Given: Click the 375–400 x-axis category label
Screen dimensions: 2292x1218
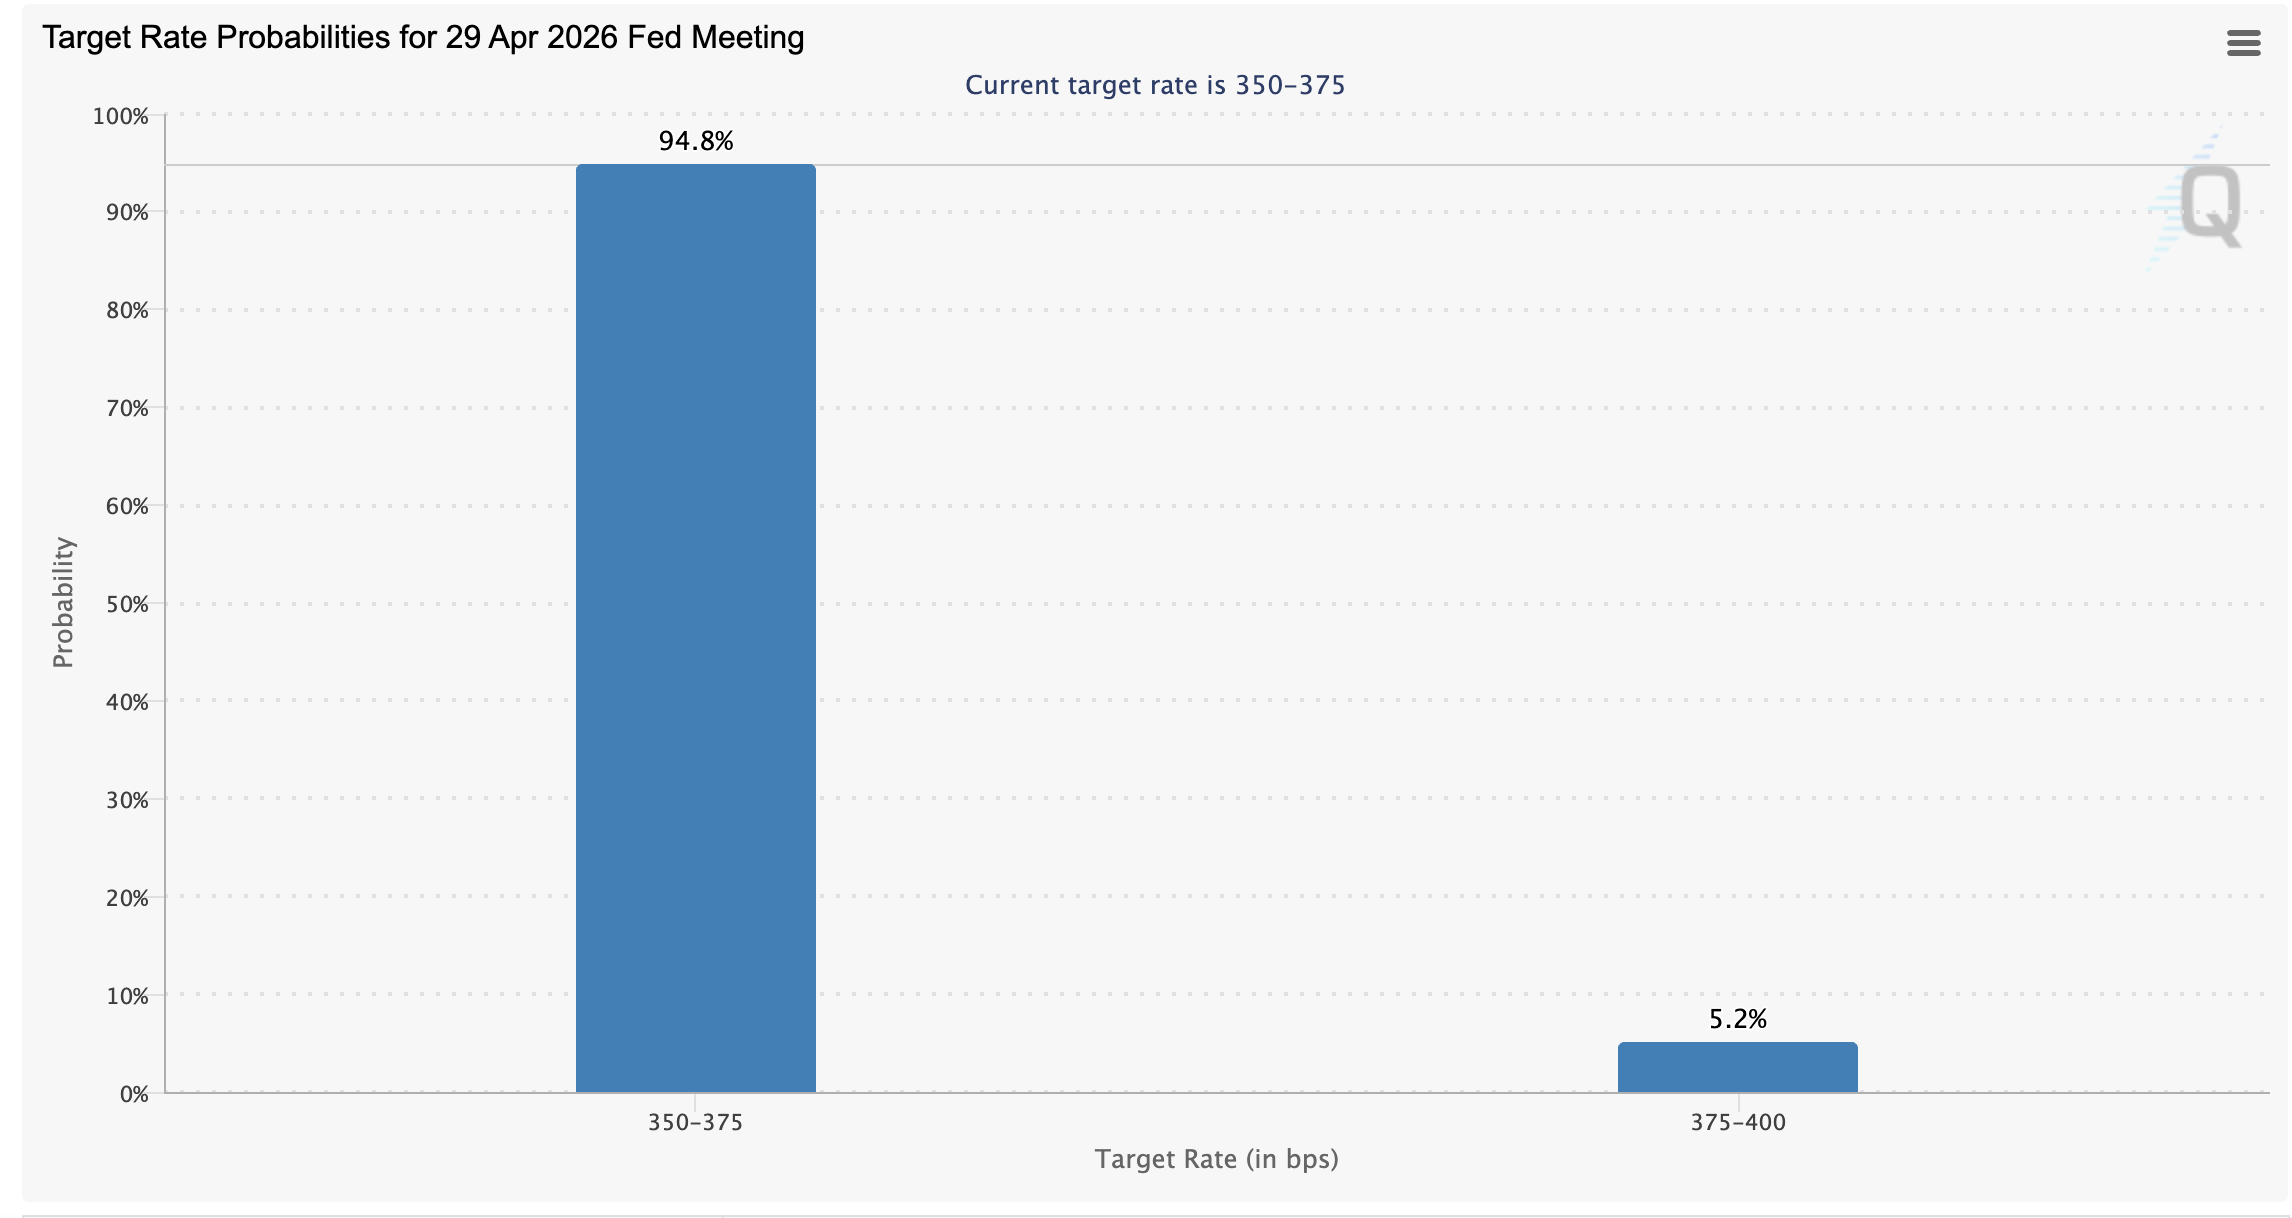Looking at the screenshot, I should [x=1737, y=1122].
